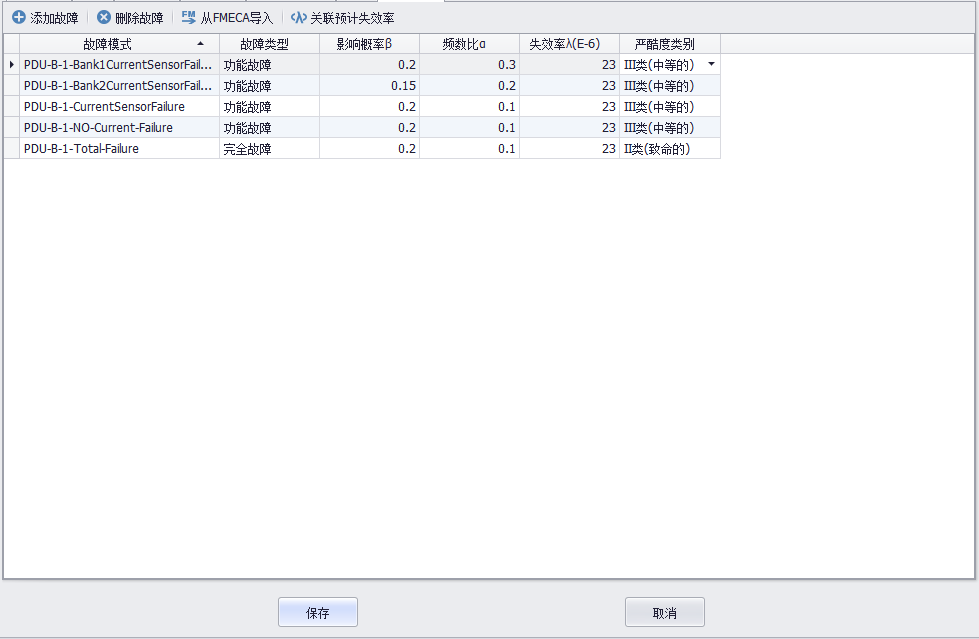979x639 pixels.
Task: Edit 频数比α value 0.3 cell
Action: point(469,64)
